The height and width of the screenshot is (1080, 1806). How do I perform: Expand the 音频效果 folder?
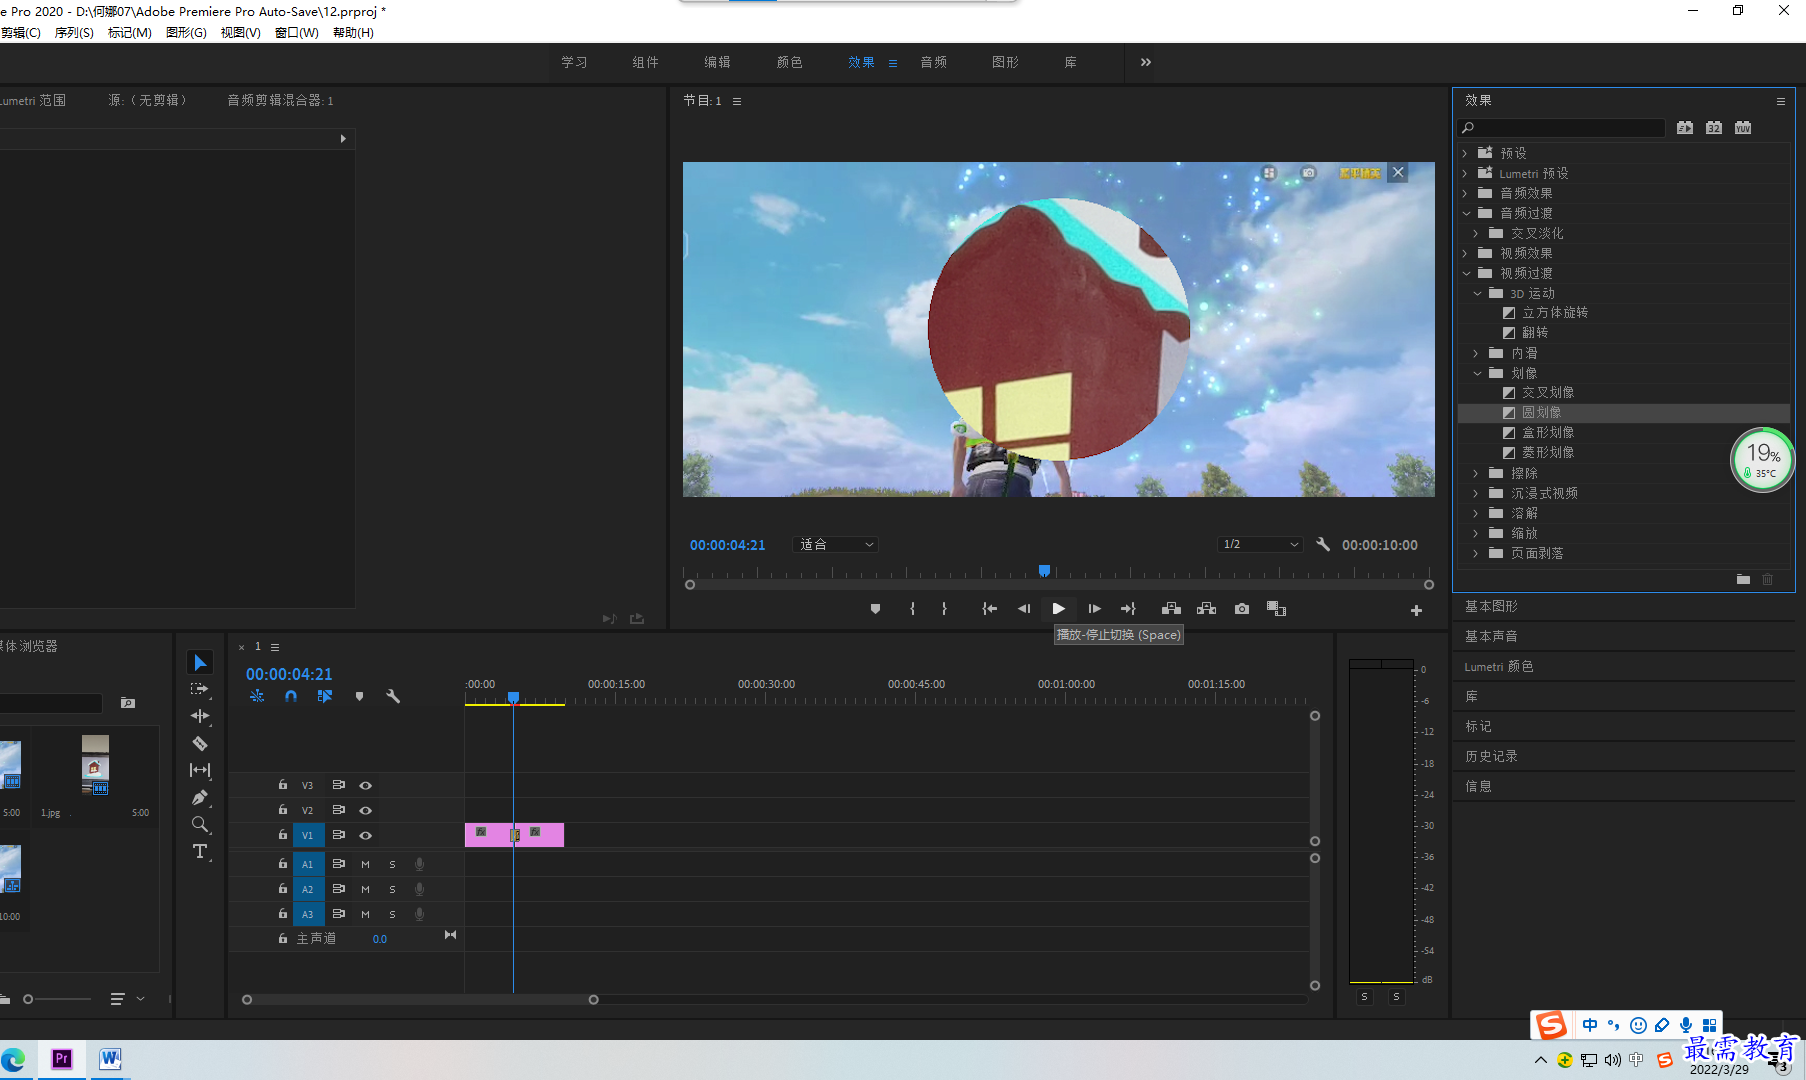point(1465,193)
